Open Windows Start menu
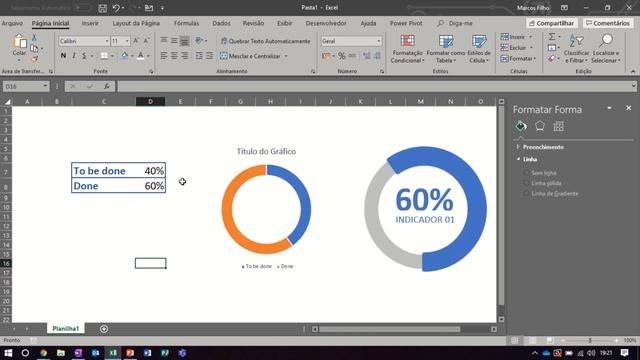This screenshot has width=640, height=360. pos(8,353)
